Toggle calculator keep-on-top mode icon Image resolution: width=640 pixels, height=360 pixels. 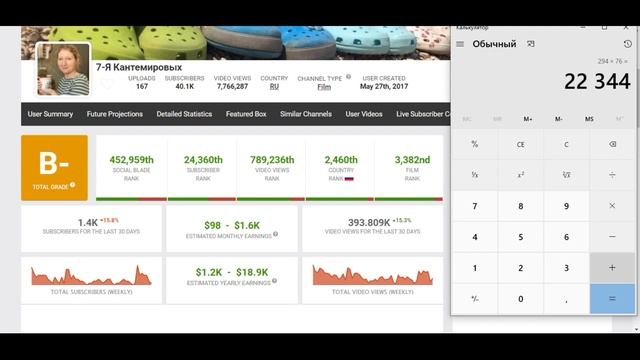[x=531, y=44]
